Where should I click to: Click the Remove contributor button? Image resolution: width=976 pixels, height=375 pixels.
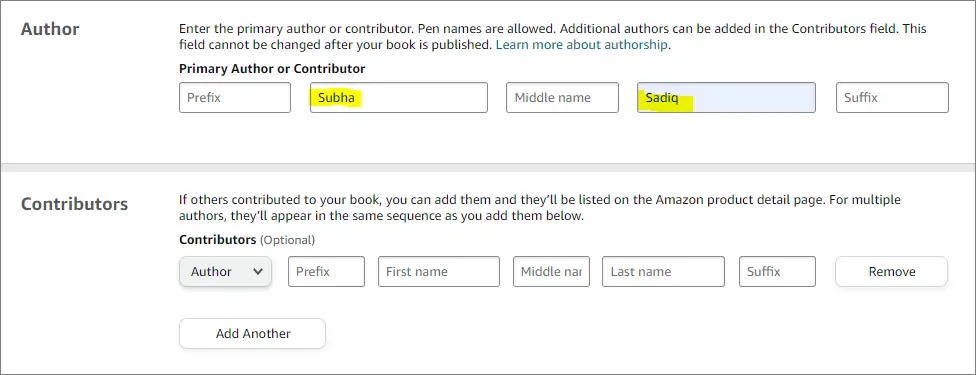(891, 272)
